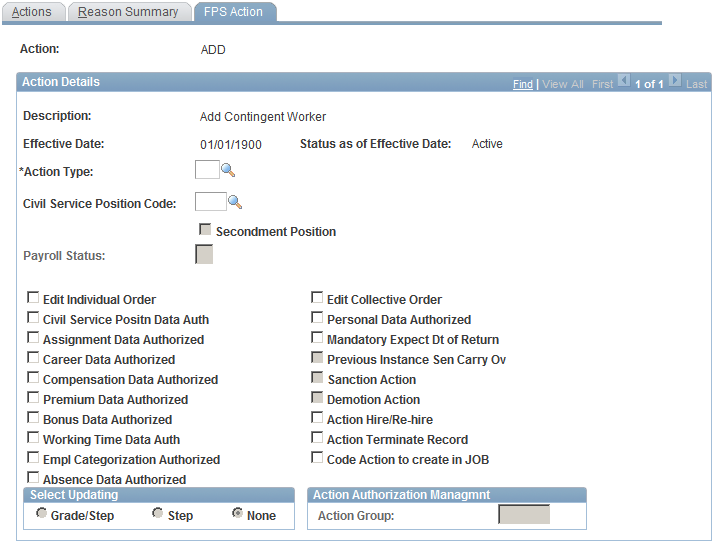This screenshot has width=721, height=549.
Task: Select the FPS Action tab
Action: pyautogui.click(x=235, y=11)
